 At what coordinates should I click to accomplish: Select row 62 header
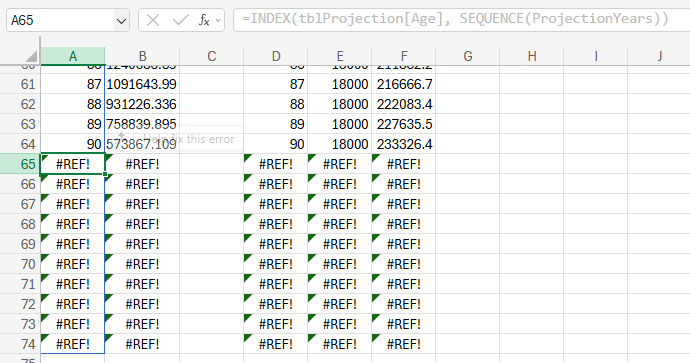point(20,104)
